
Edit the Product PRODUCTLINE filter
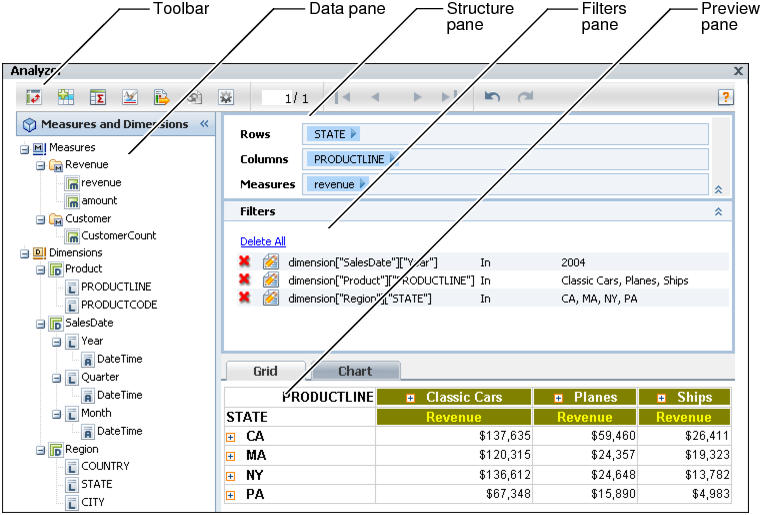(x=271, y=280)
